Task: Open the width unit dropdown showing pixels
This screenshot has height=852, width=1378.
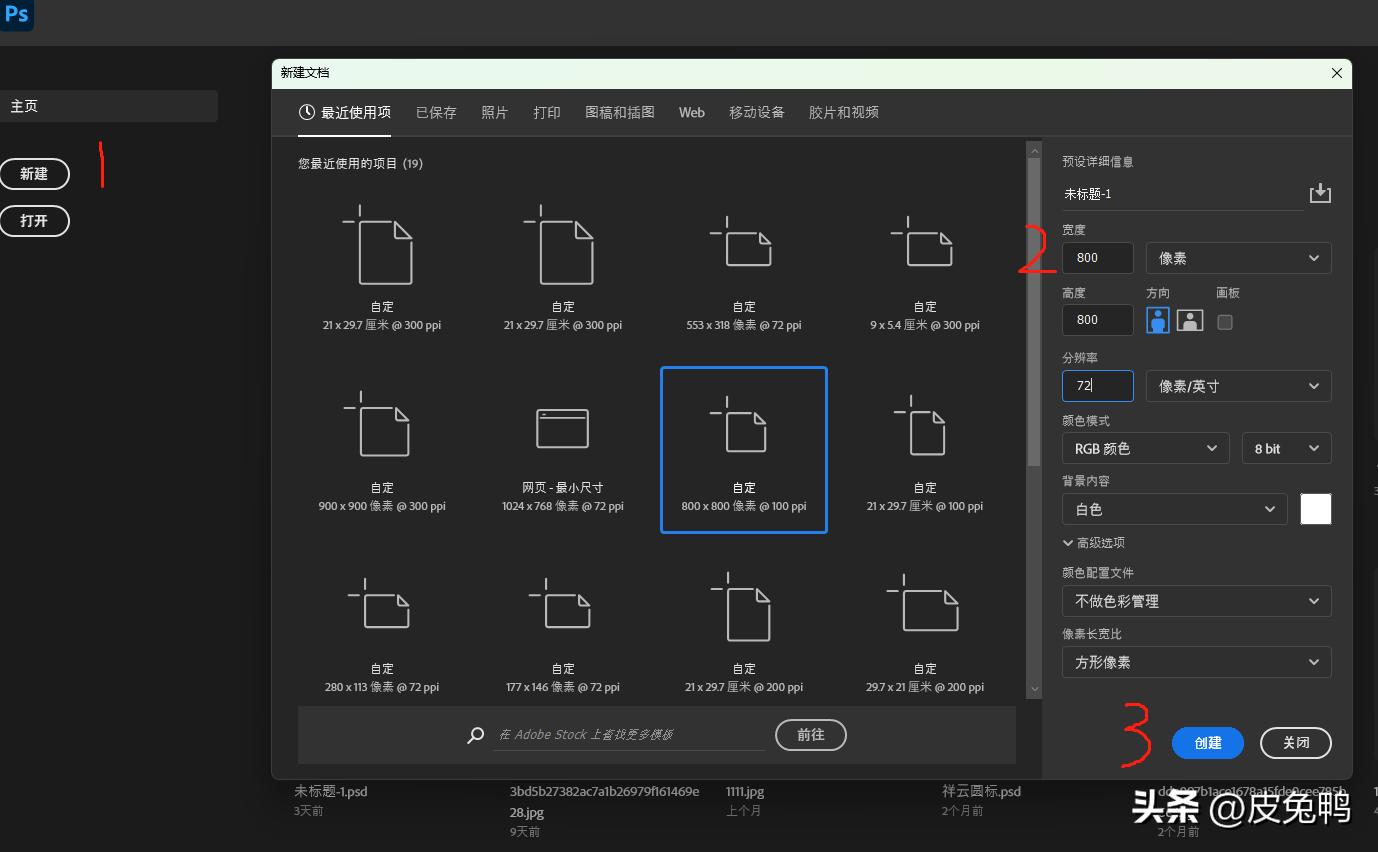Action: (x=1238, y=258)
